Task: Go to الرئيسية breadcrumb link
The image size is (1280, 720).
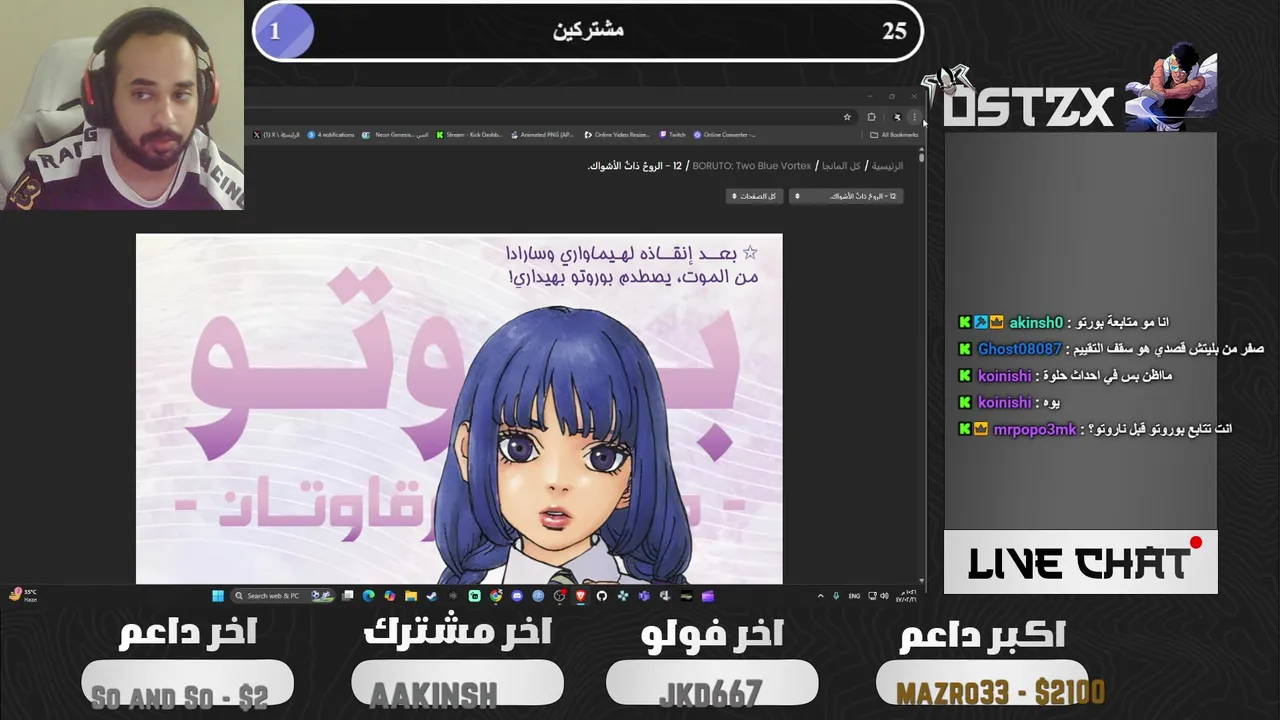Action: point(887,166)
